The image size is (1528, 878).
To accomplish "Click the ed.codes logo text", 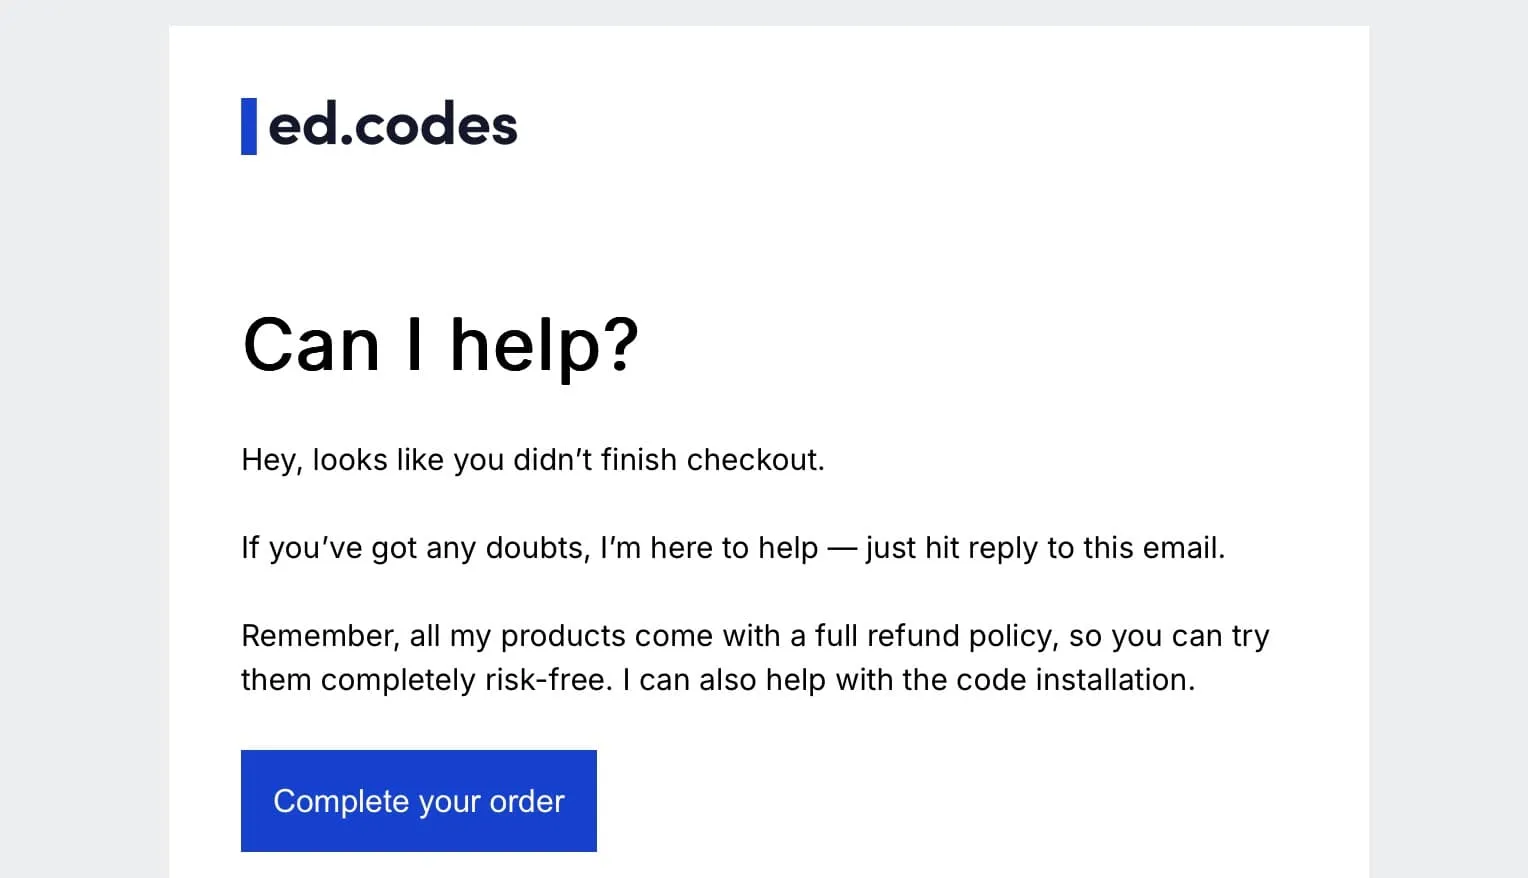I will (393, 126).
